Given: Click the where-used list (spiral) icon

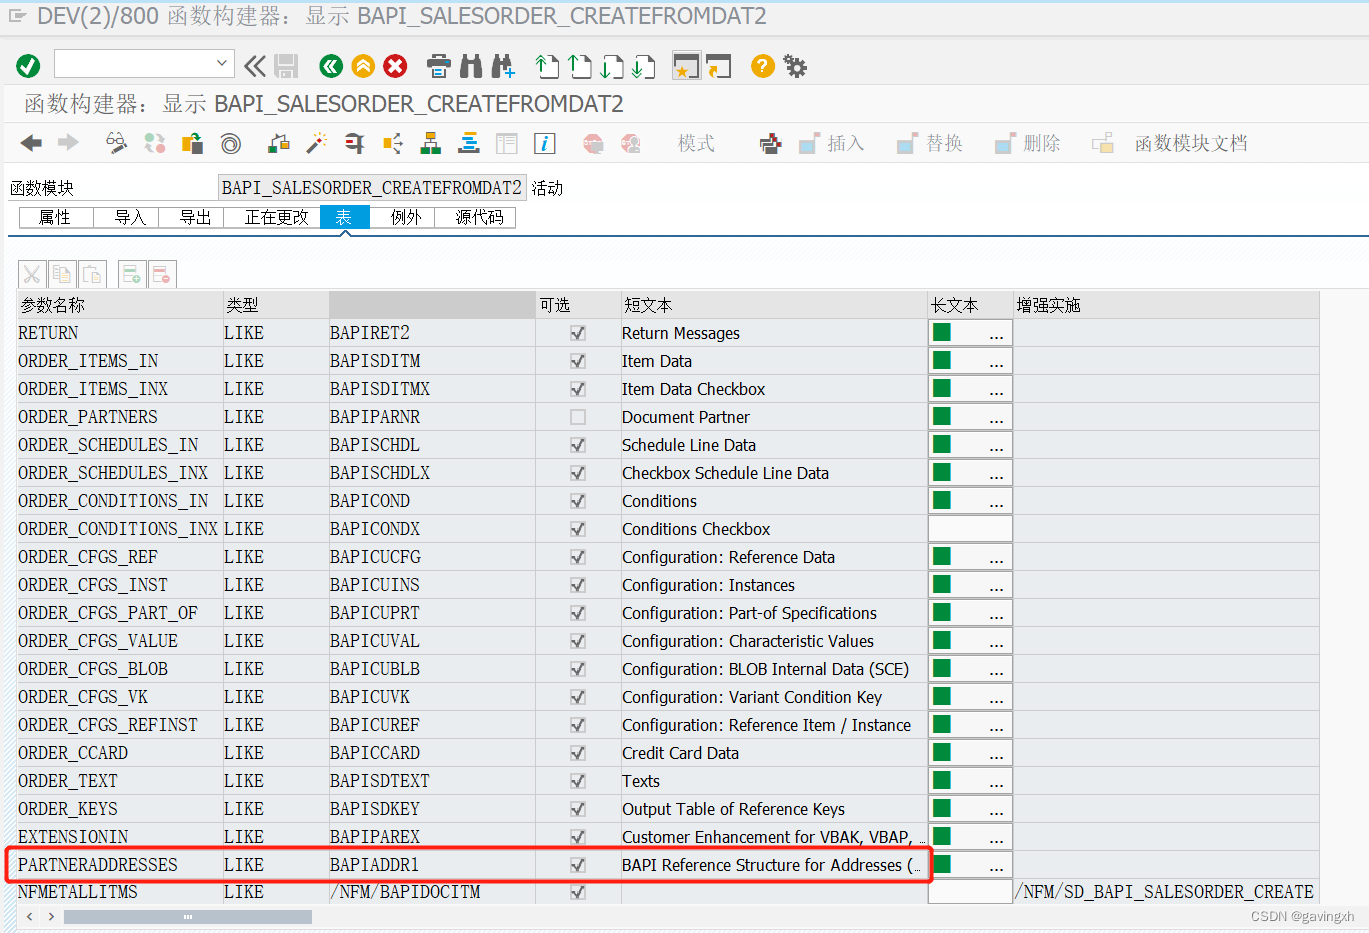Looking at the screenshot, I should [x=230, y=143].
